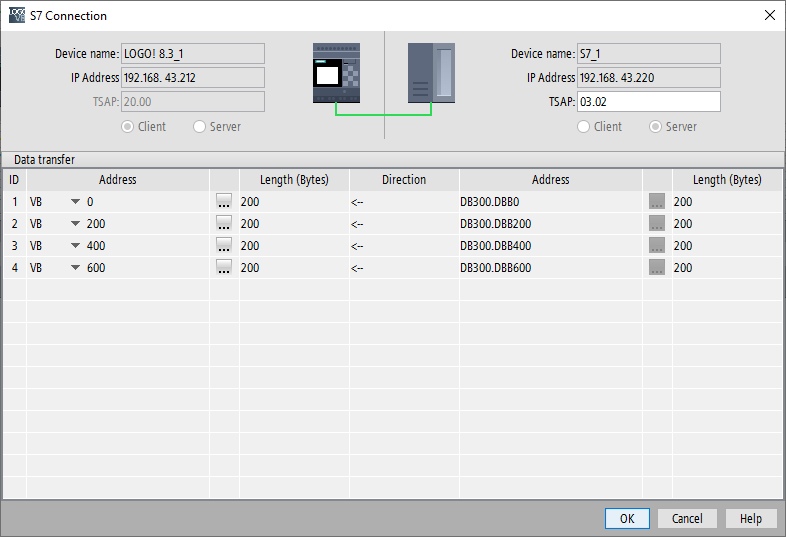Screen dimensions: 786x537
Task: Click the Cancel button
Action: click(687, 518)
